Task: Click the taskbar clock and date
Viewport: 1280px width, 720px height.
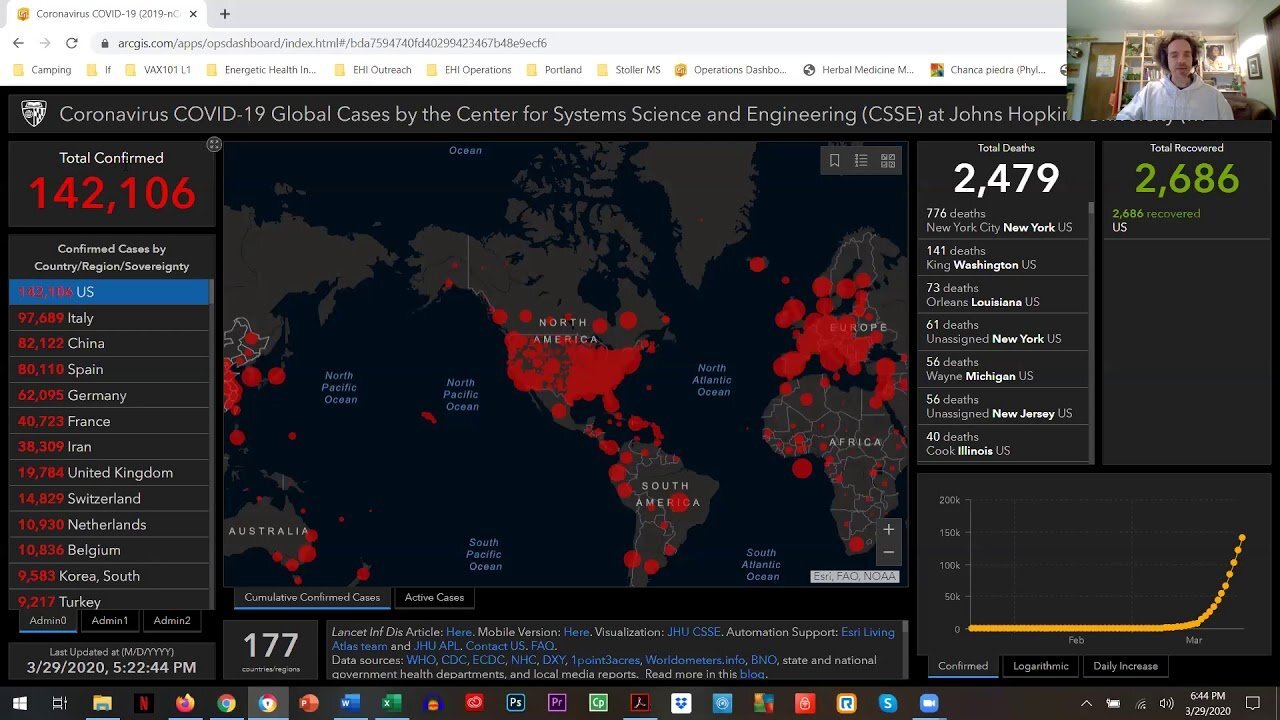Action: pyautogui.click(x=1208, y=703)
